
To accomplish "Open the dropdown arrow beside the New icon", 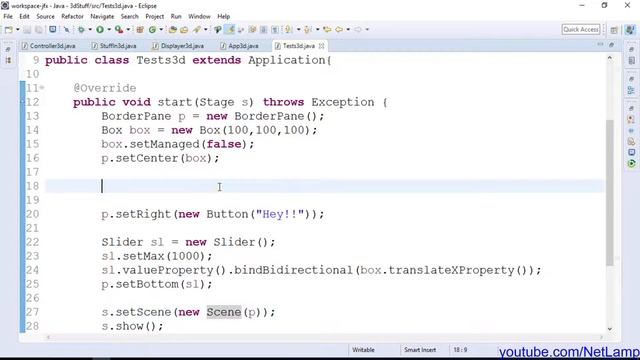I will tap(18, 29).
